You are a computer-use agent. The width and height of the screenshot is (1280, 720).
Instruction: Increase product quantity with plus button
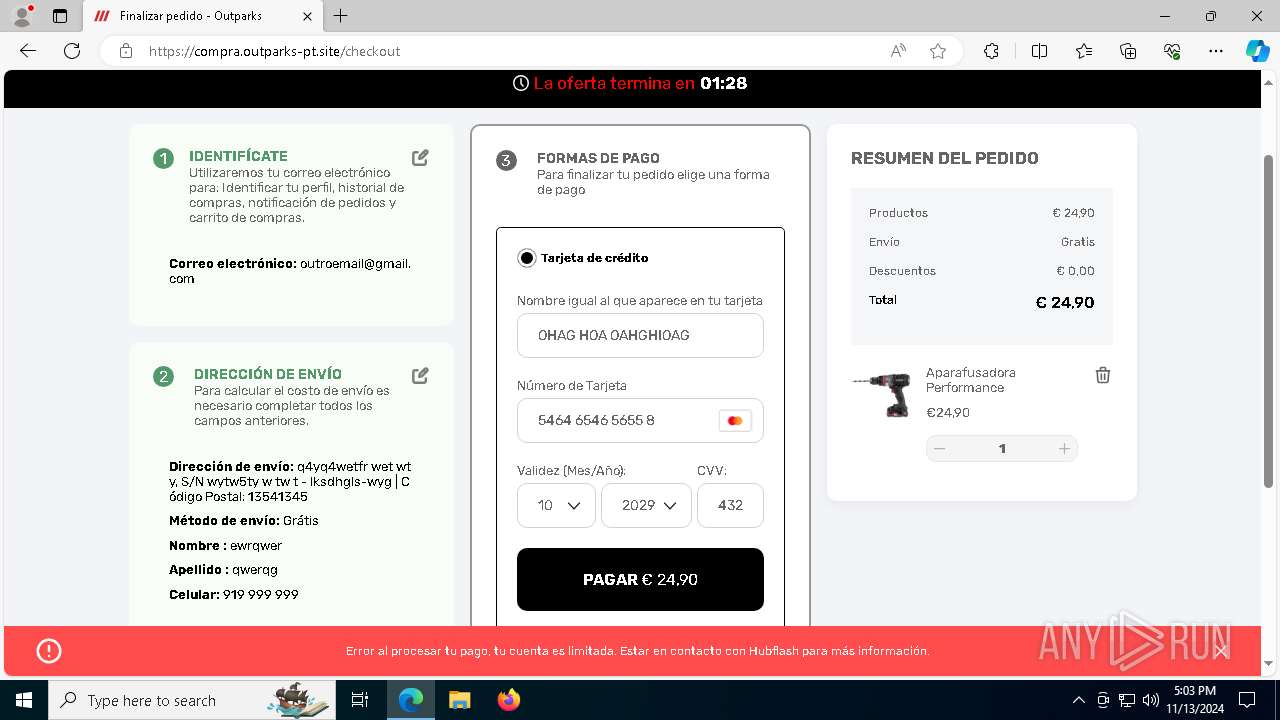coord(1065,449)
